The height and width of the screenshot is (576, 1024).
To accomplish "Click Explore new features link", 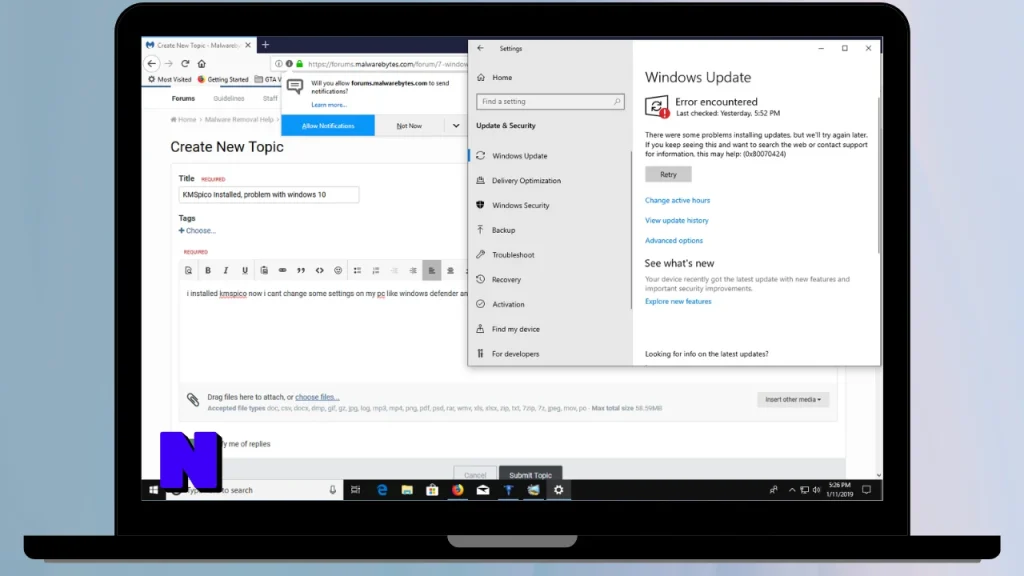I will pyautogui.click(x=678, y=302).
